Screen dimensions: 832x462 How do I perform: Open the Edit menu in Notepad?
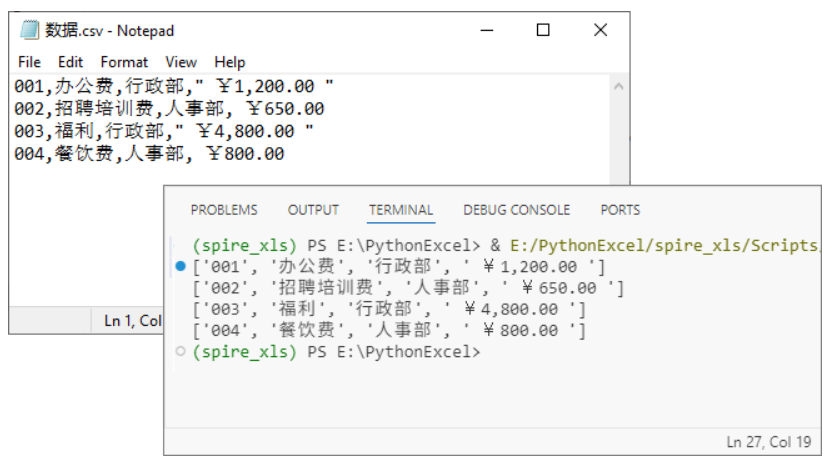70,62
